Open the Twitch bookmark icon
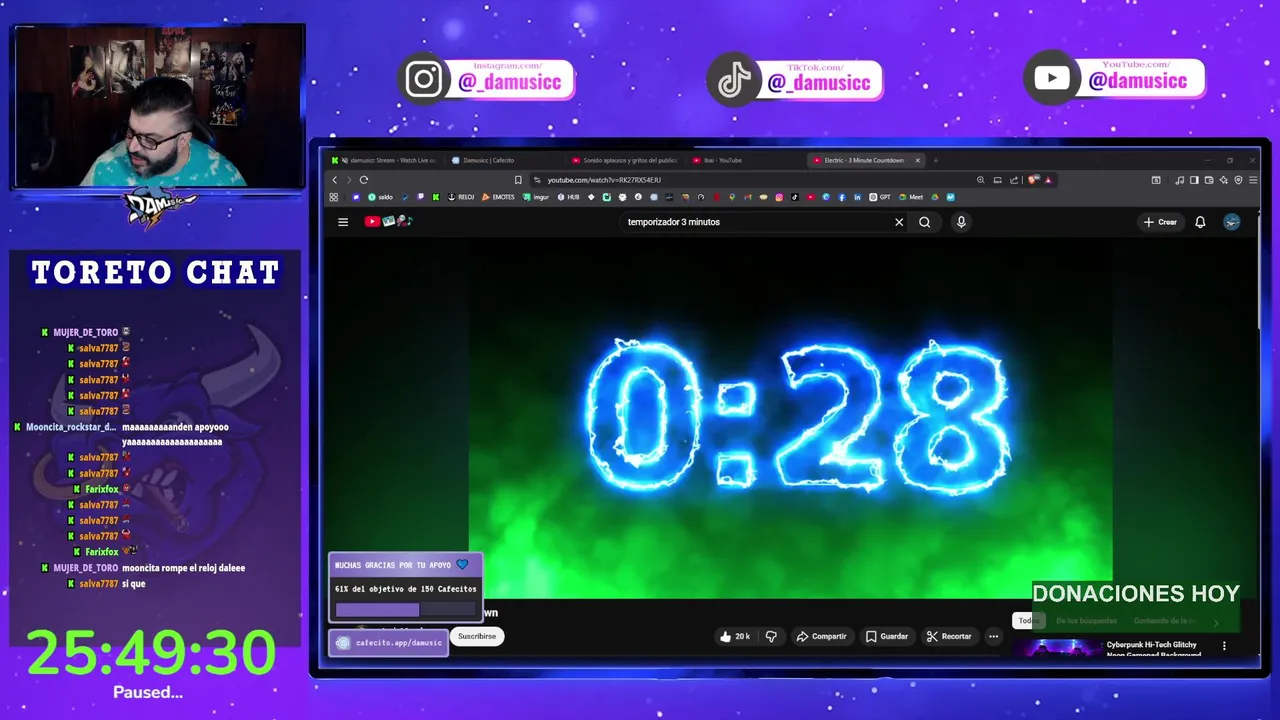The width and height of the screenshot is (1280, 720). coord(420,197)
